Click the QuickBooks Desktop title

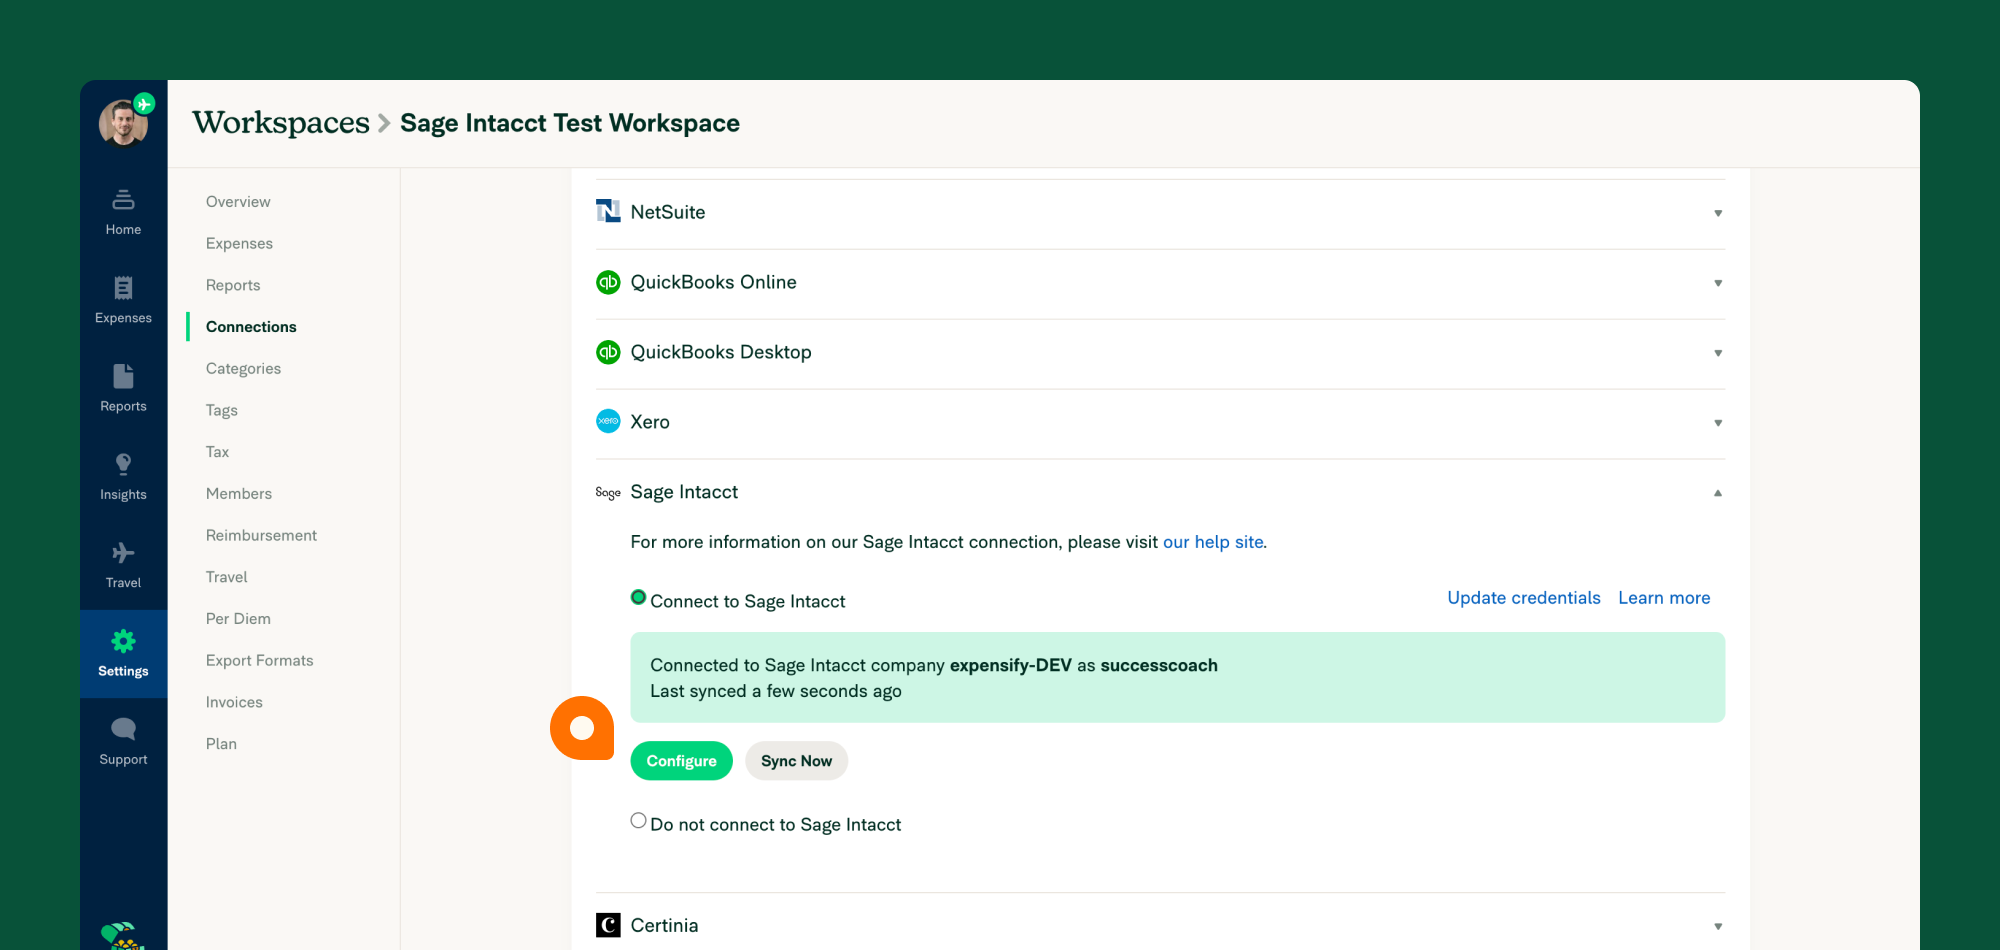point(721,352)
